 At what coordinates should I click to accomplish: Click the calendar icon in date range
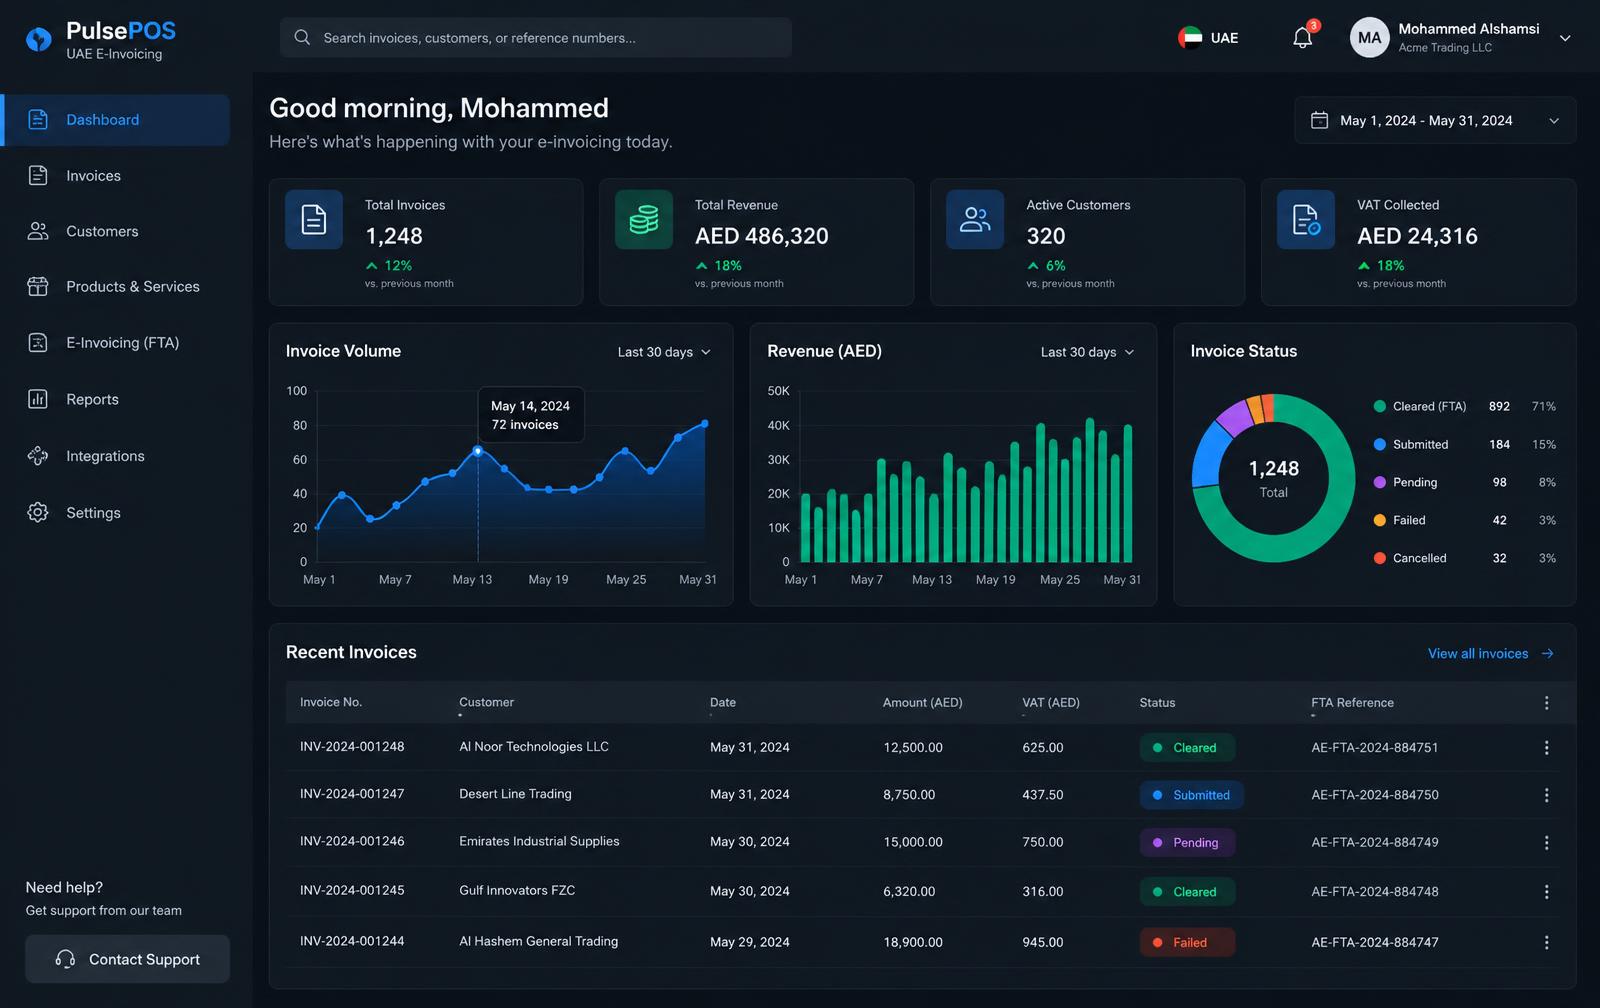[1319, 120]
